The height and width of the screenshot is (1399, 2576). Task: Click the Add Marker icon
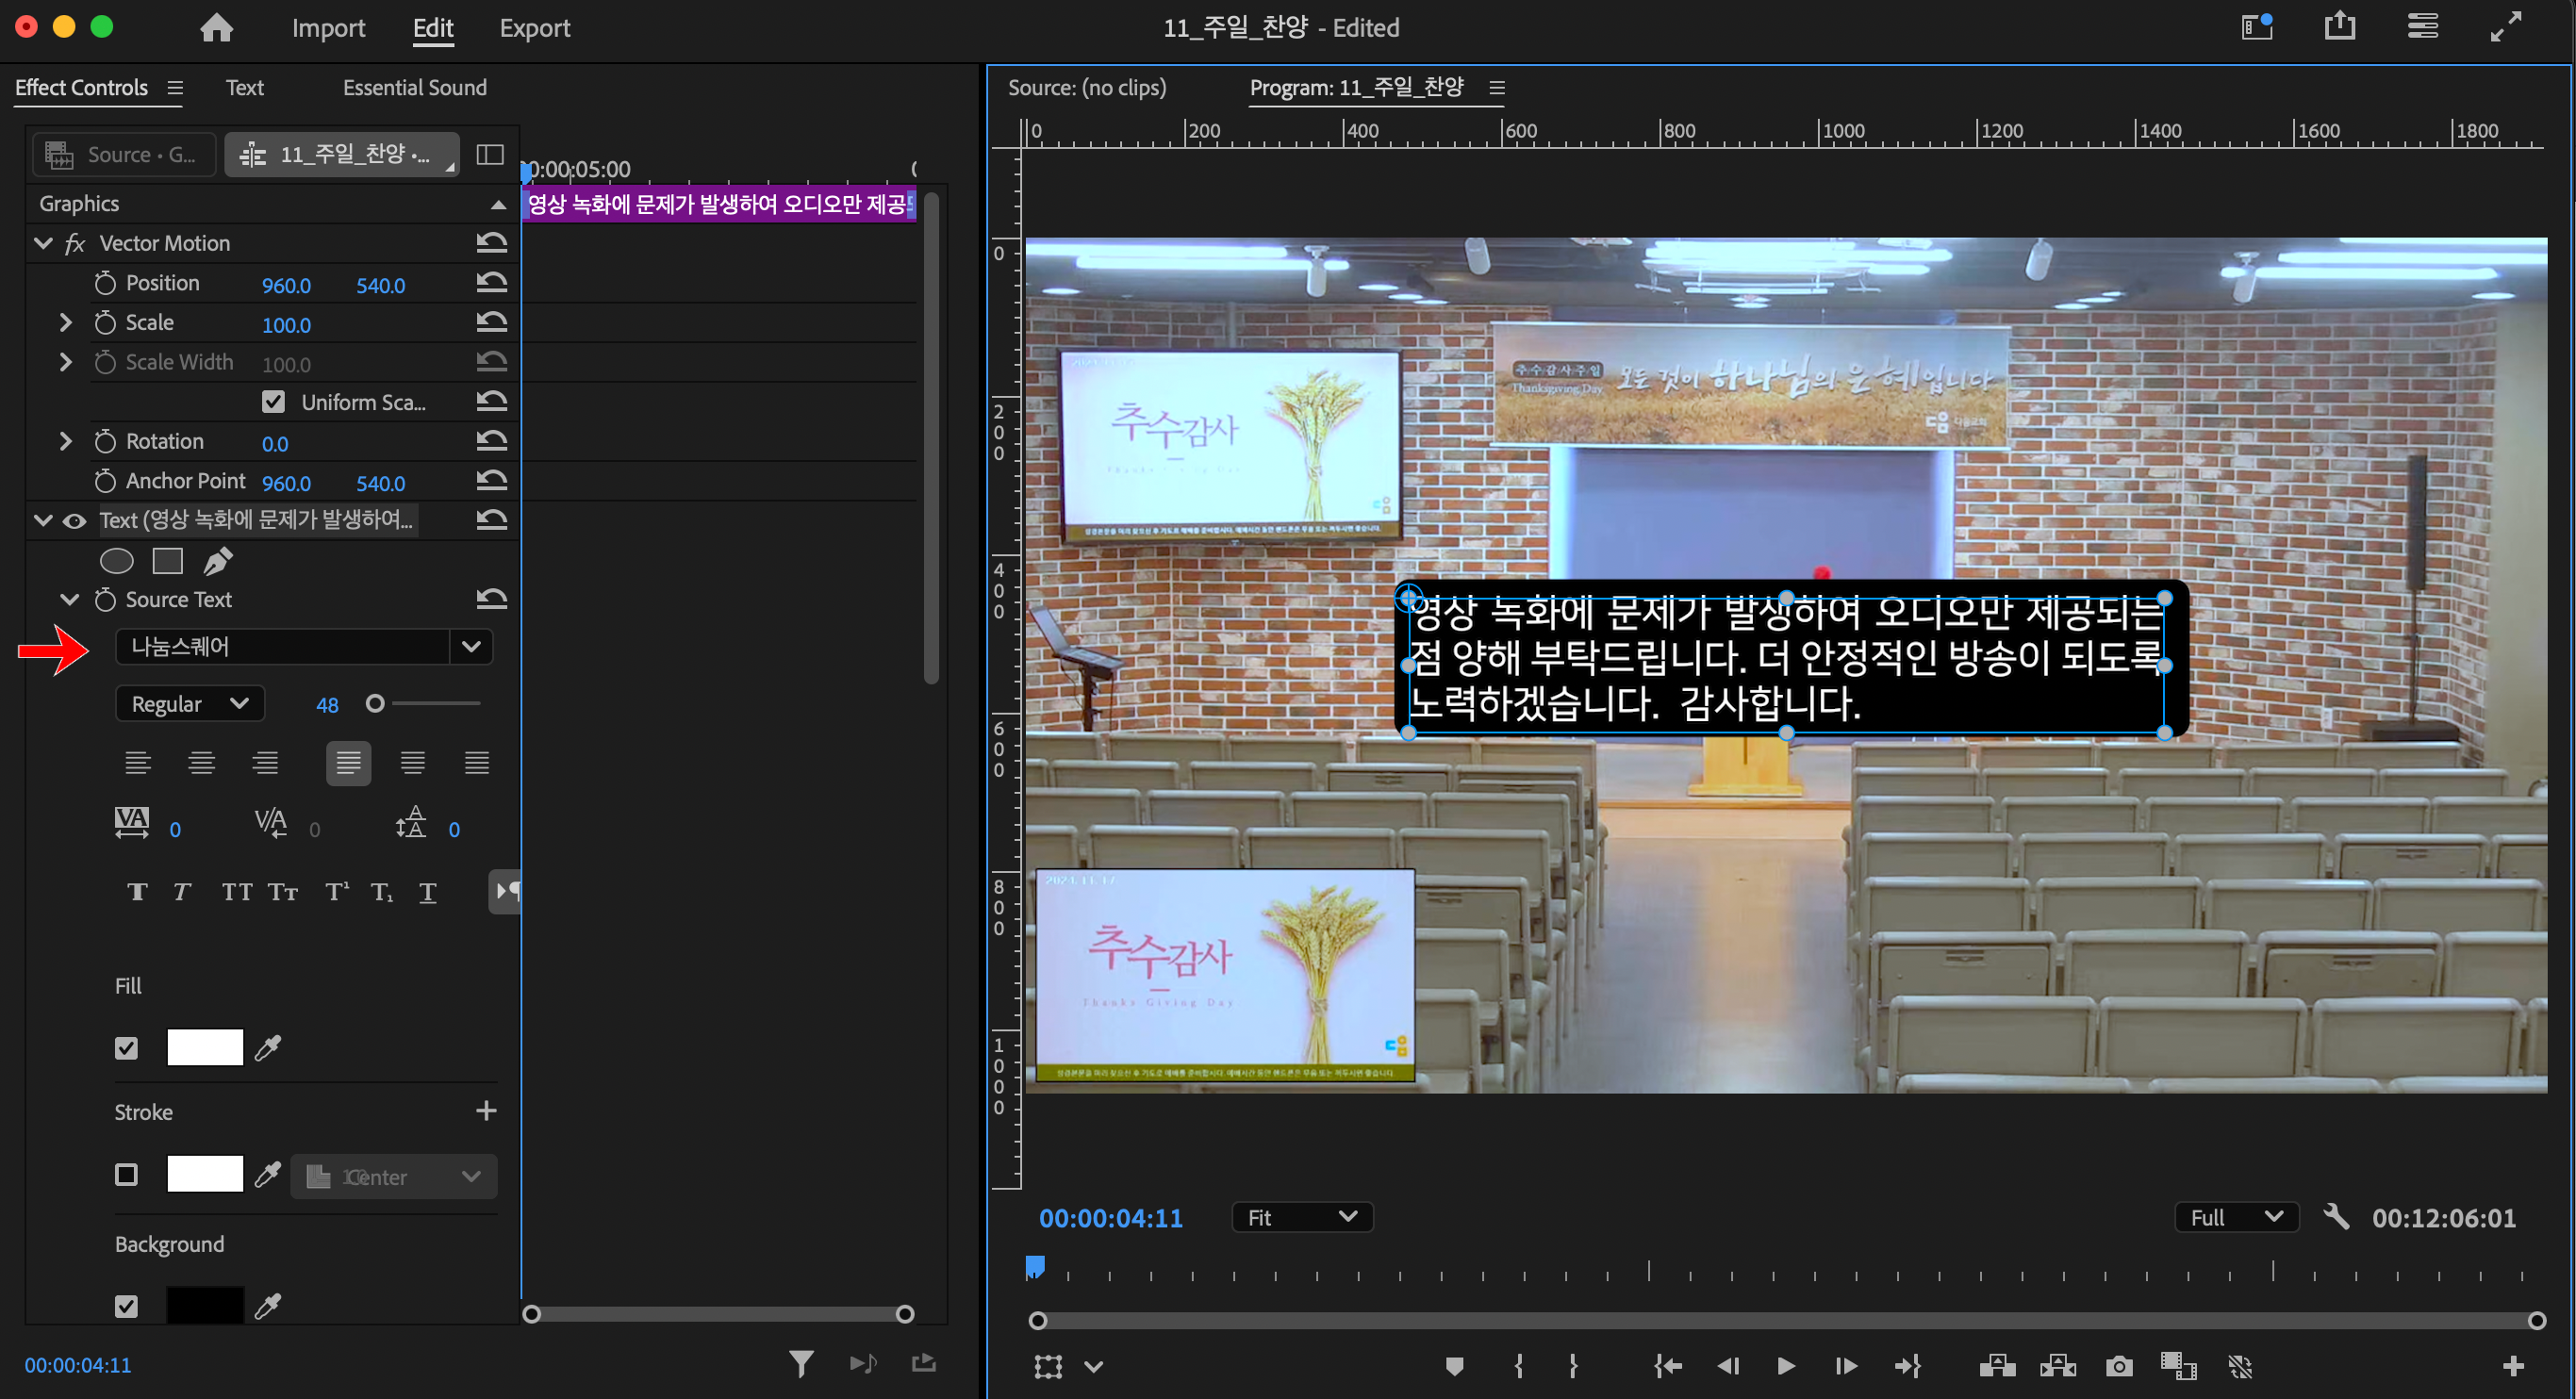click(1454, 1366)
